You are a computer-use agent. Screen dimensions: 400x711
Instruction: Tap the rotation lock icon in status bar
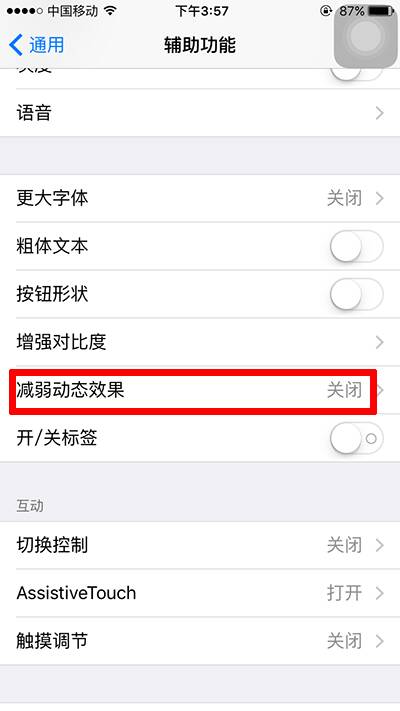(326, 10)
